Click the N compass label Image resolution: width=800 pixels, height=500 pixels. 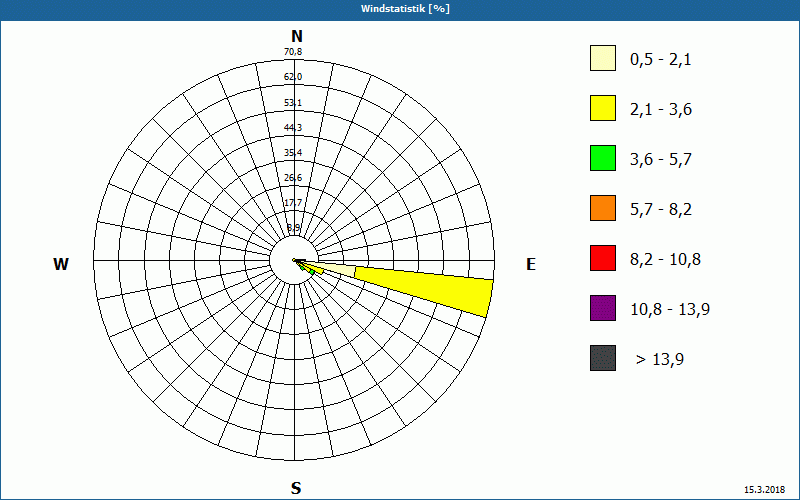coord(297,37)
